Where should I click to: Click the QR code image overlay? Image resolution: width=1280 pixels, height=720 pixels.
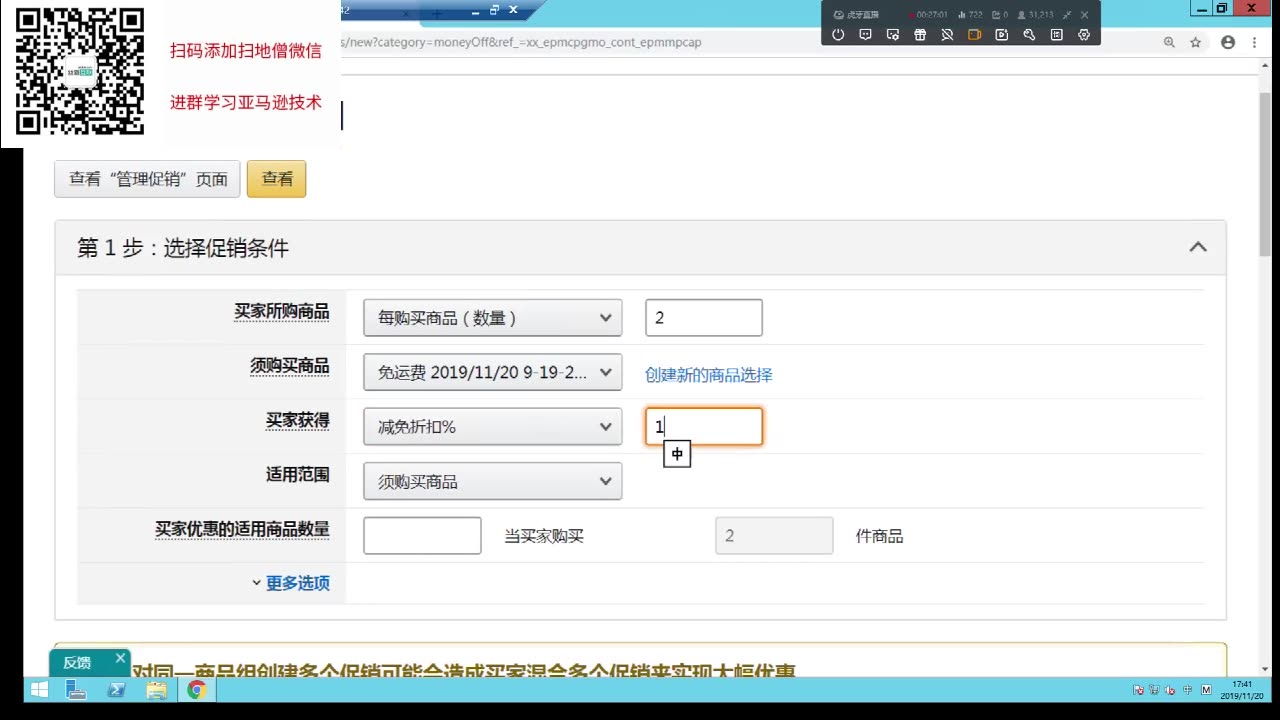coord(81,71)
